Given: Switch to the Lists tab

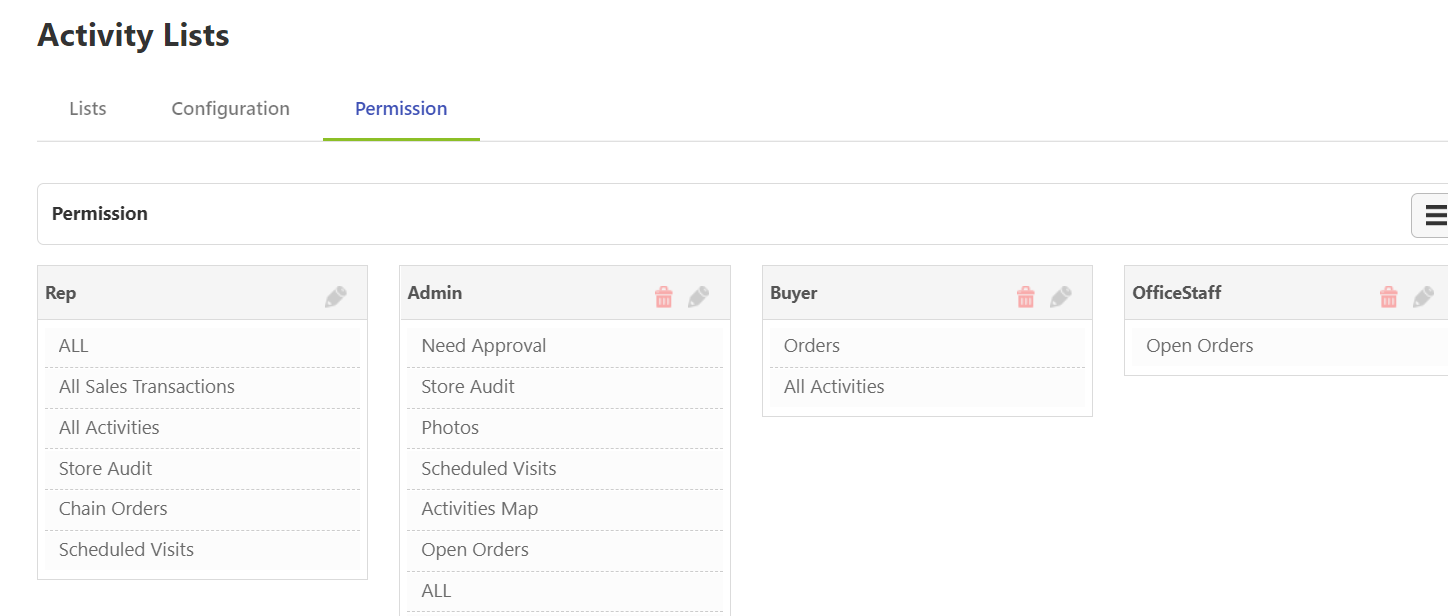Looking at the screenshot, I should [x=87, y=108].
